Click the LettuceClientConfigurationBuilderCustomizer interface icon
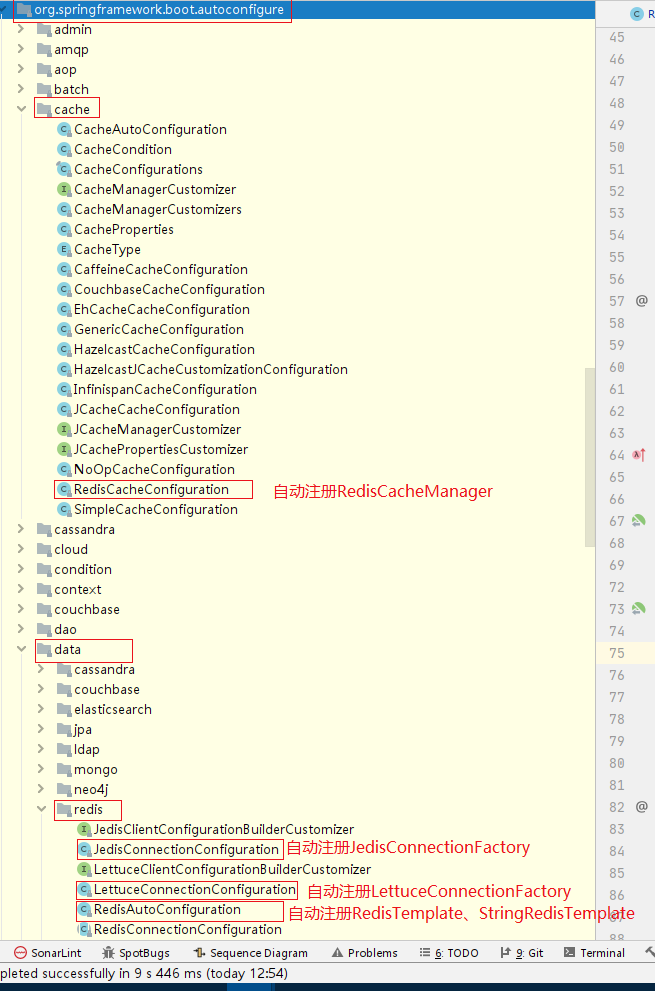This screenshot has width=655, height=991. coord(84,870)
